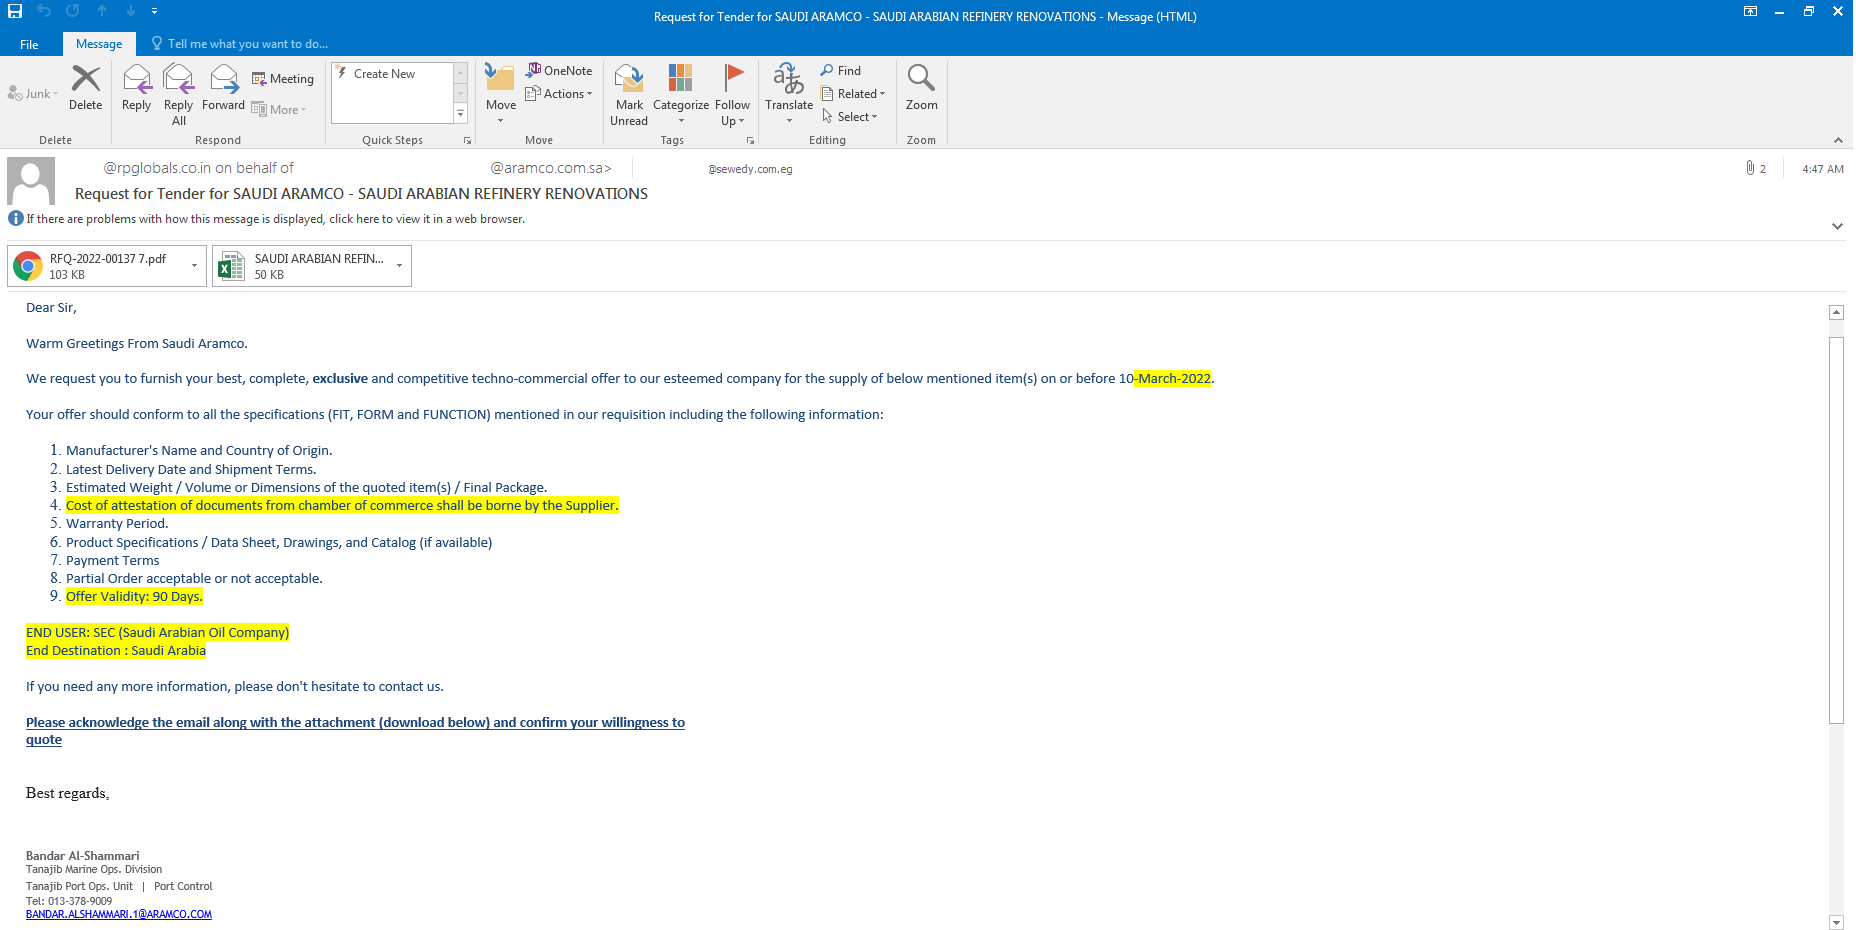The height and width of the screenshot is (930, 1856).
Task: Click the Zoom magnifier icon
Action: point(921,80)
